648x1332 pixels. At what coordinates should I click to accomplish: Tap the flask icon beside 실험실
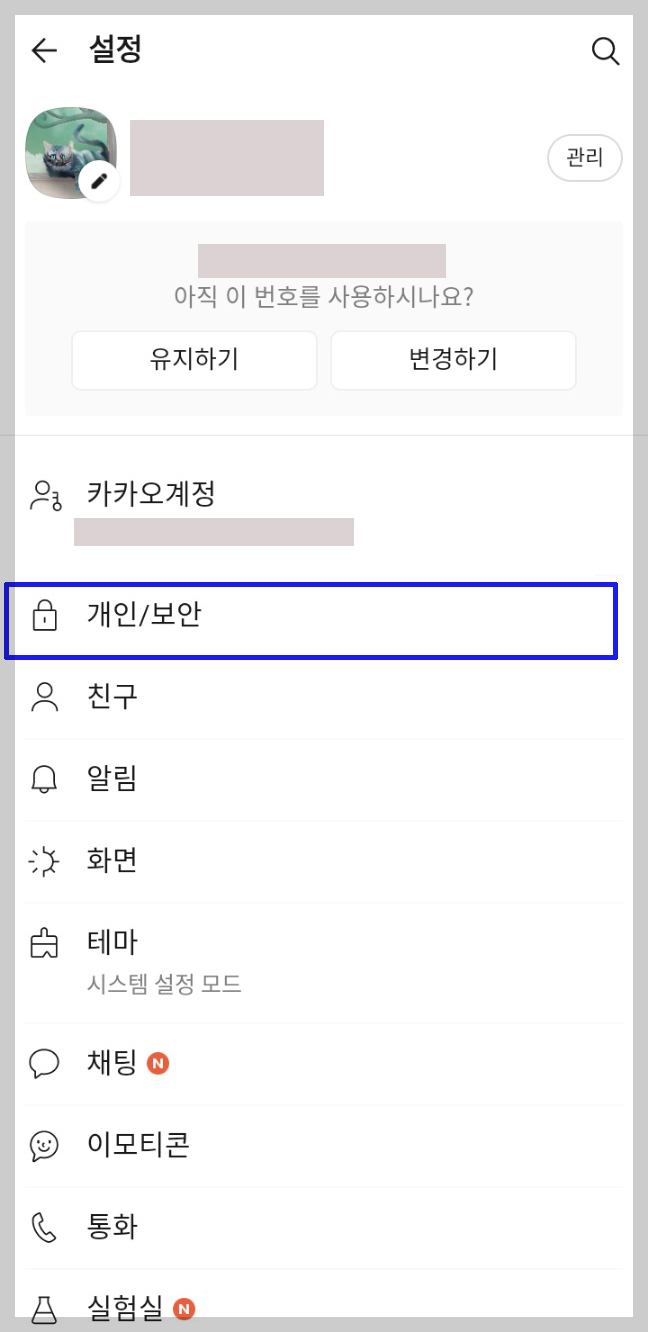coord(44,1308)
